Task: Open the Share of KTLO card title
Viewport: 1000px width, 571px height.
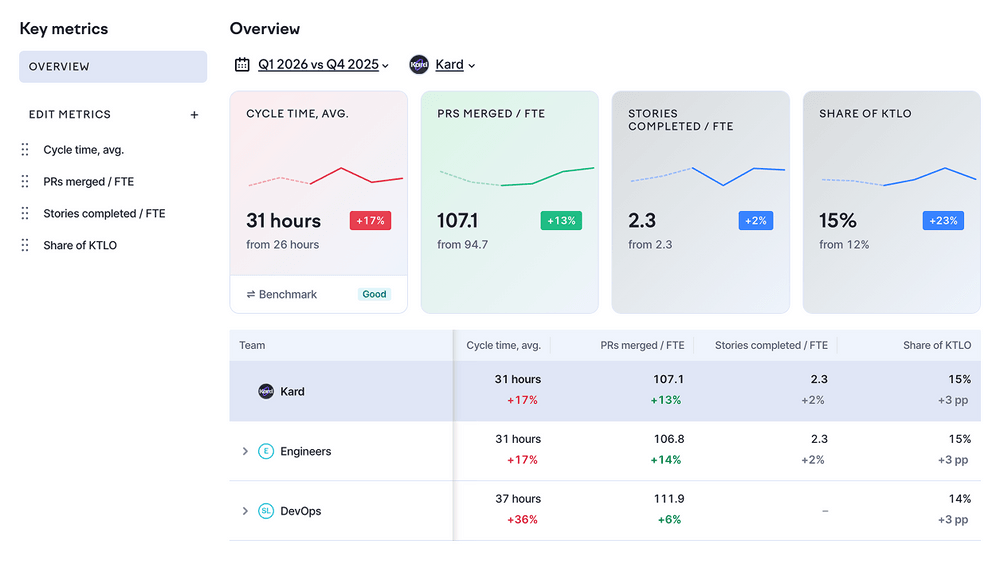Action: pos(865,114)
